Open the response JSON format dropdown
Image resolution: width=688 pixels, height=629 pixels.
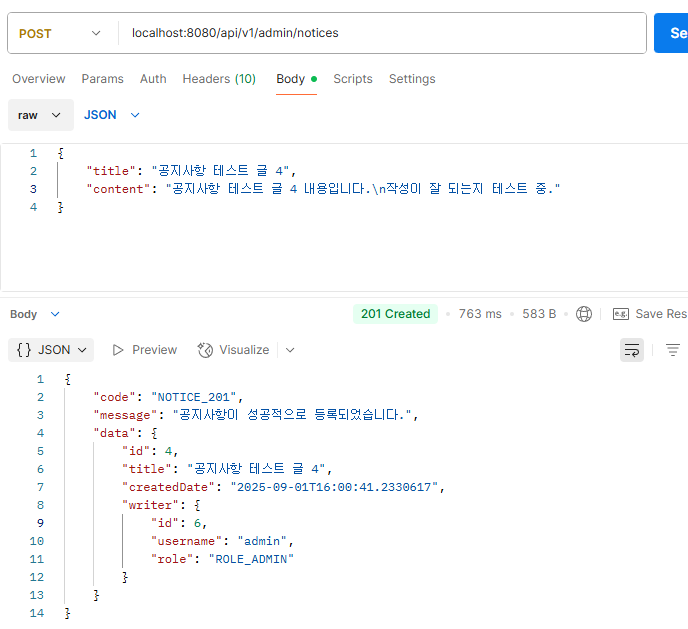tap(51, 350)
